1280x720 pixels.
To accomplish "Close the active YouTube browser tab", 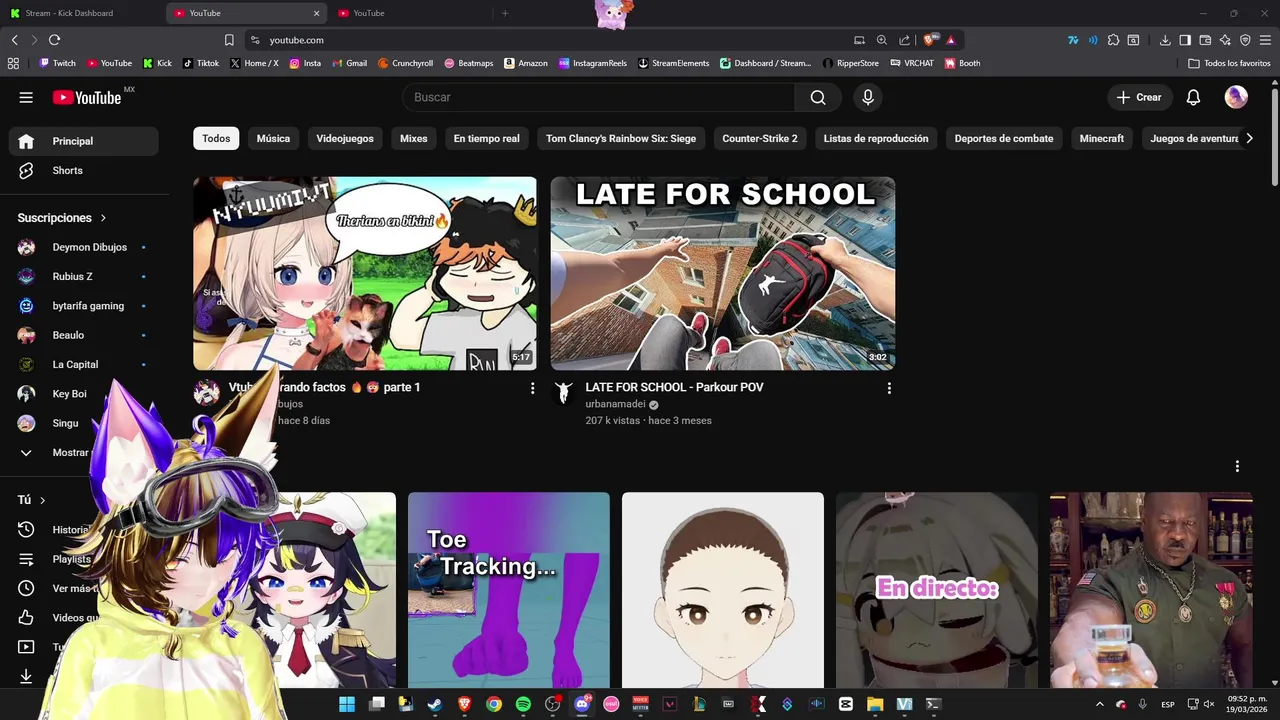I will [317, 13].
